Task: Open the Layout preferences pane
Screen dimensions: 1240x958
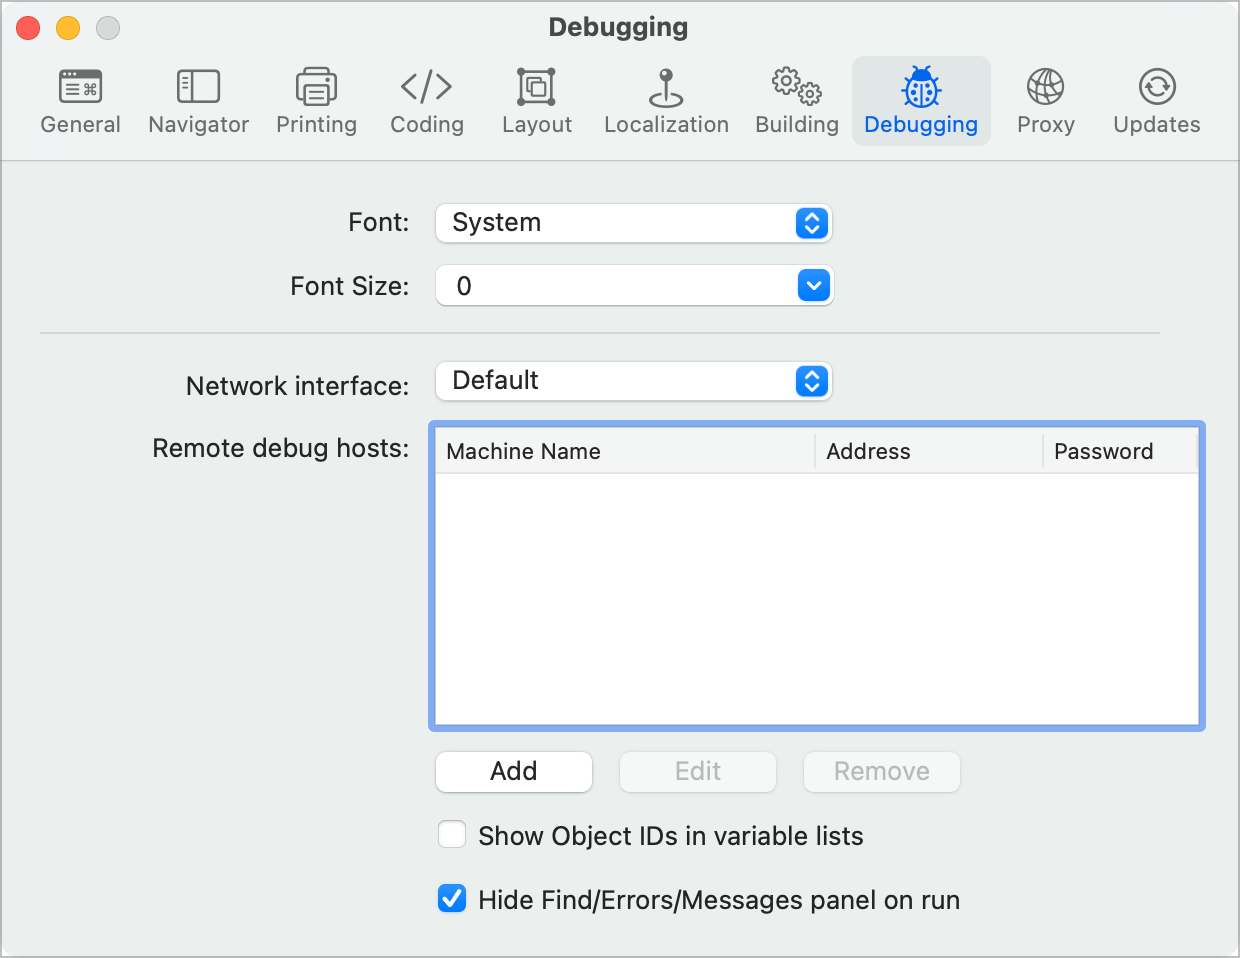Action: pos(537,101)
